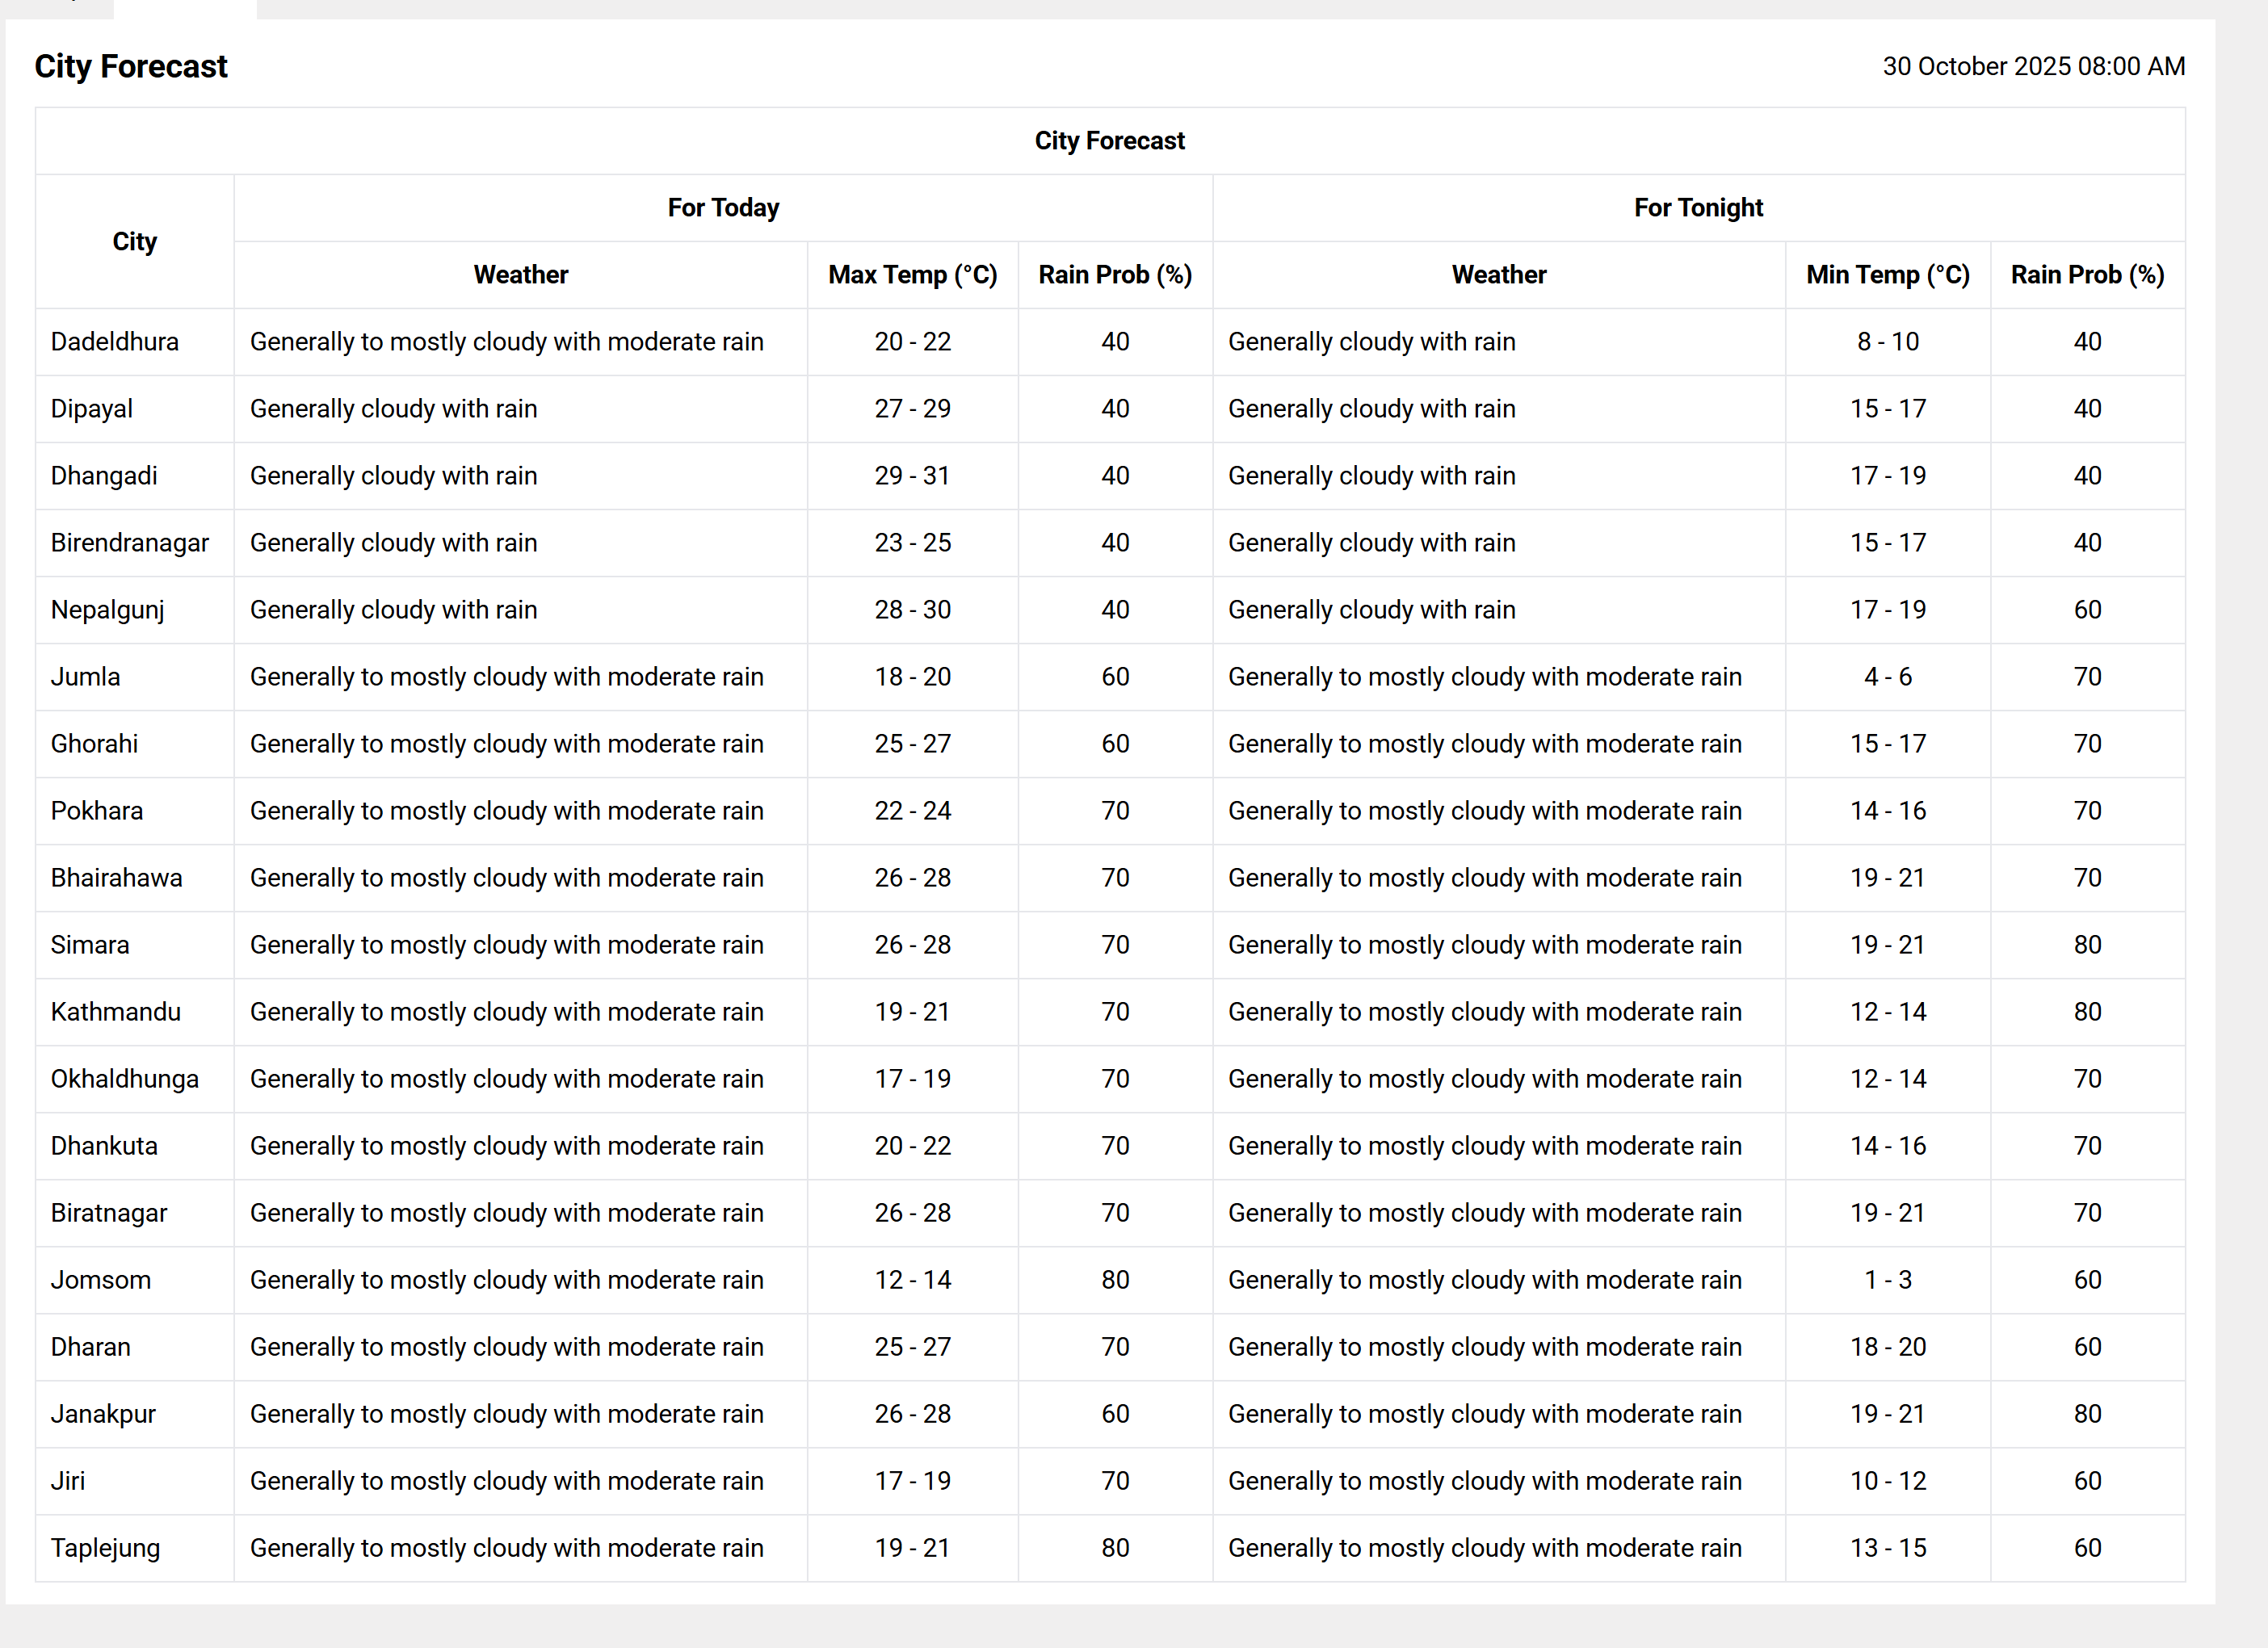Select the Birendranagar city cell
This screenshot has width=2268, height=1648.
(130, 542)
